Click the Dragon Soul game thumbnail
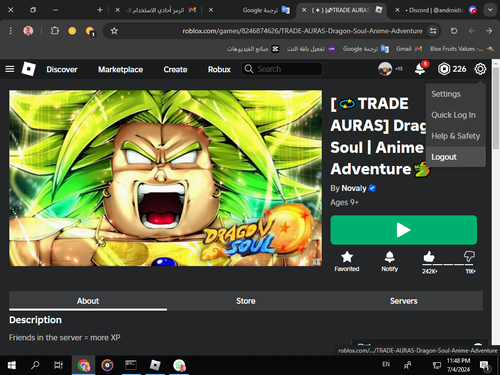The image size is (500, 375). 165,178
